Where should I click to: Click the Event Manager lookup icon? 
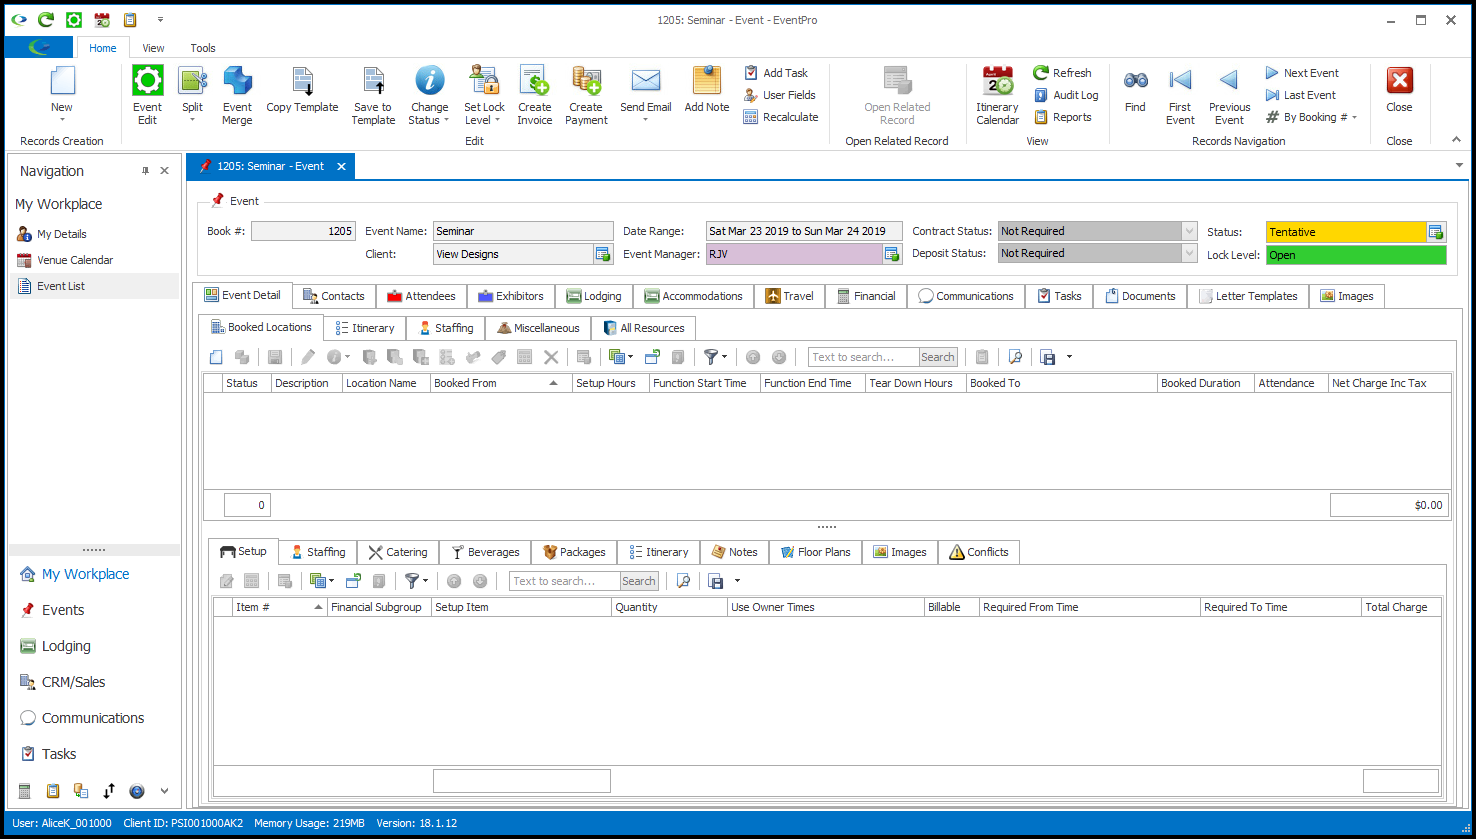pos(892,254)
